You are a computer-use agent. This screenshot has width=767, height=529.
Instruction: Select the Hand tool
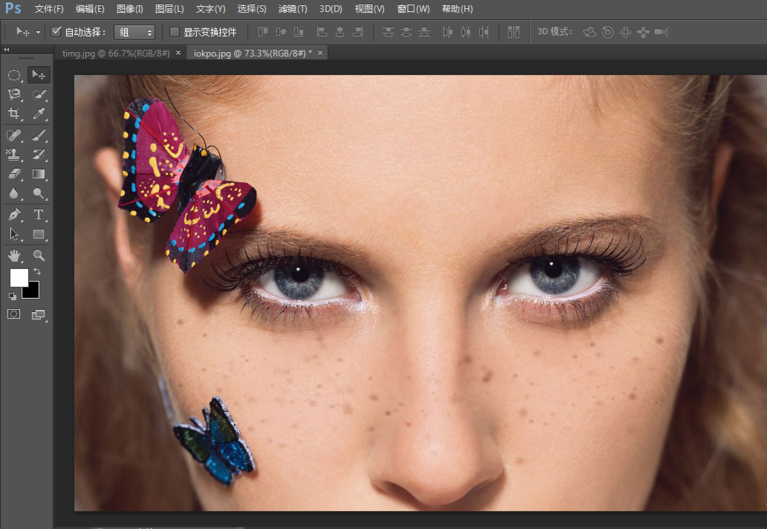click(x=15, y=255)
